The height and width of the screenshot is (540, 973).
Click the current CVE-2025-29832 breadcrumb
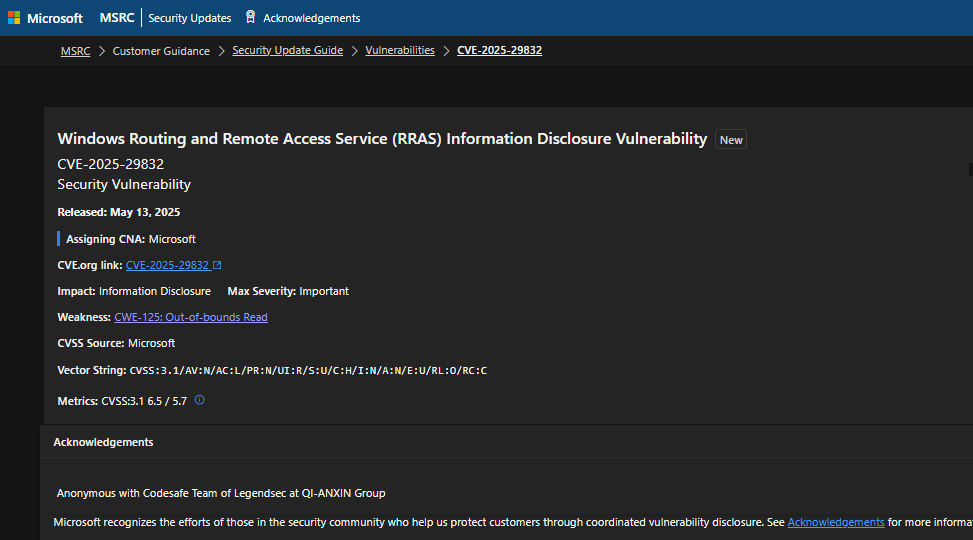click(x=499, y=50)
